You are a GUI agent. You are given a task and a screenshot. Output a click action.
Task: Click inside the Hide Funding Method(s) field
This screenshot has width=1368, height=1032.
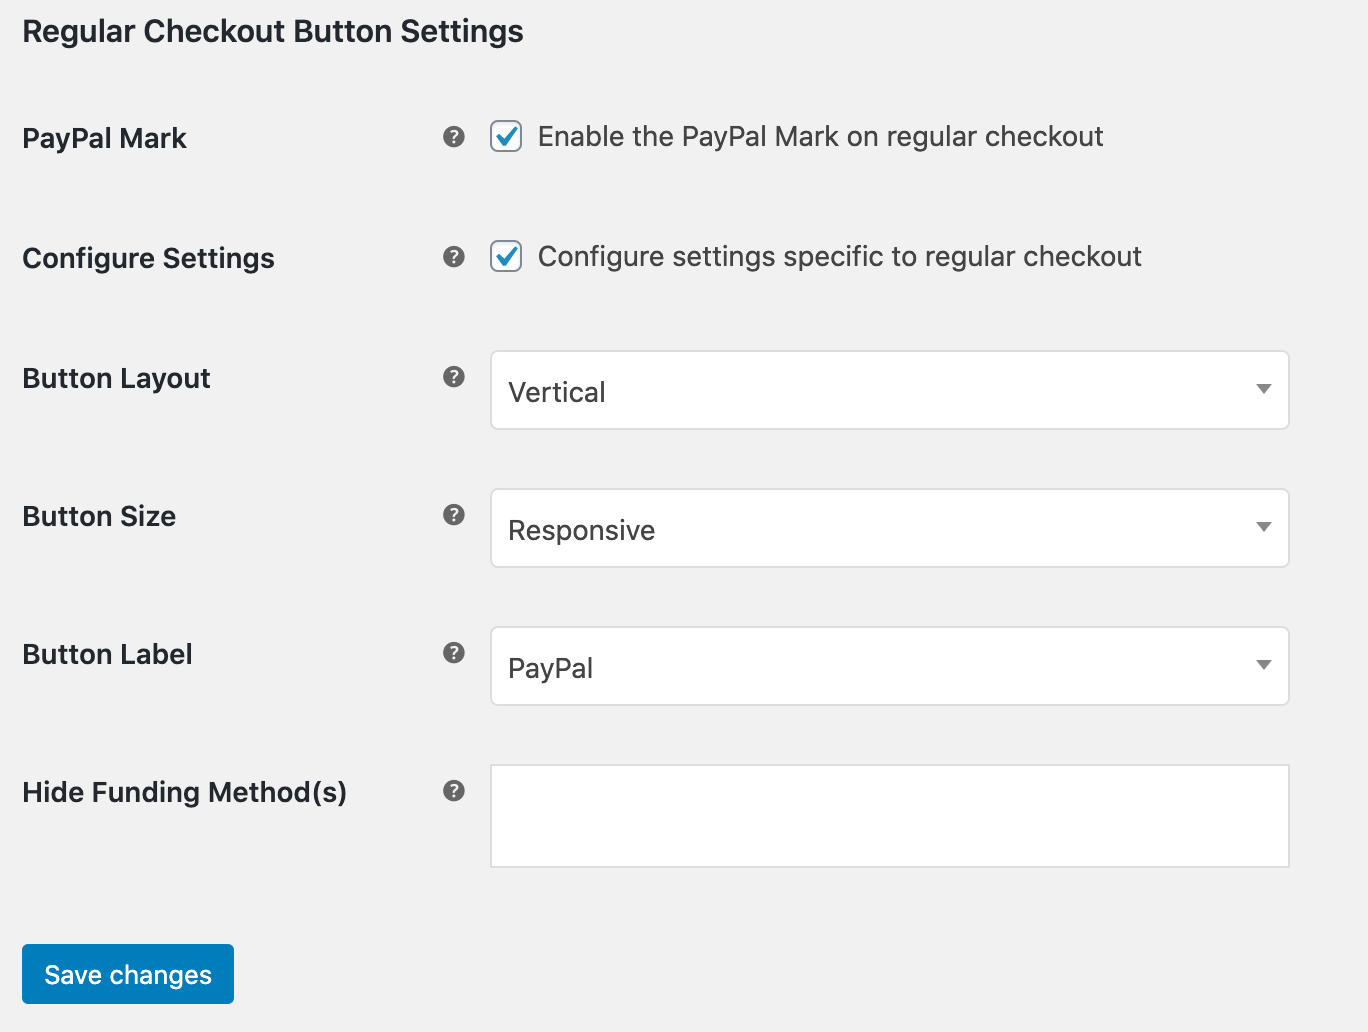[x=889, y=815]
